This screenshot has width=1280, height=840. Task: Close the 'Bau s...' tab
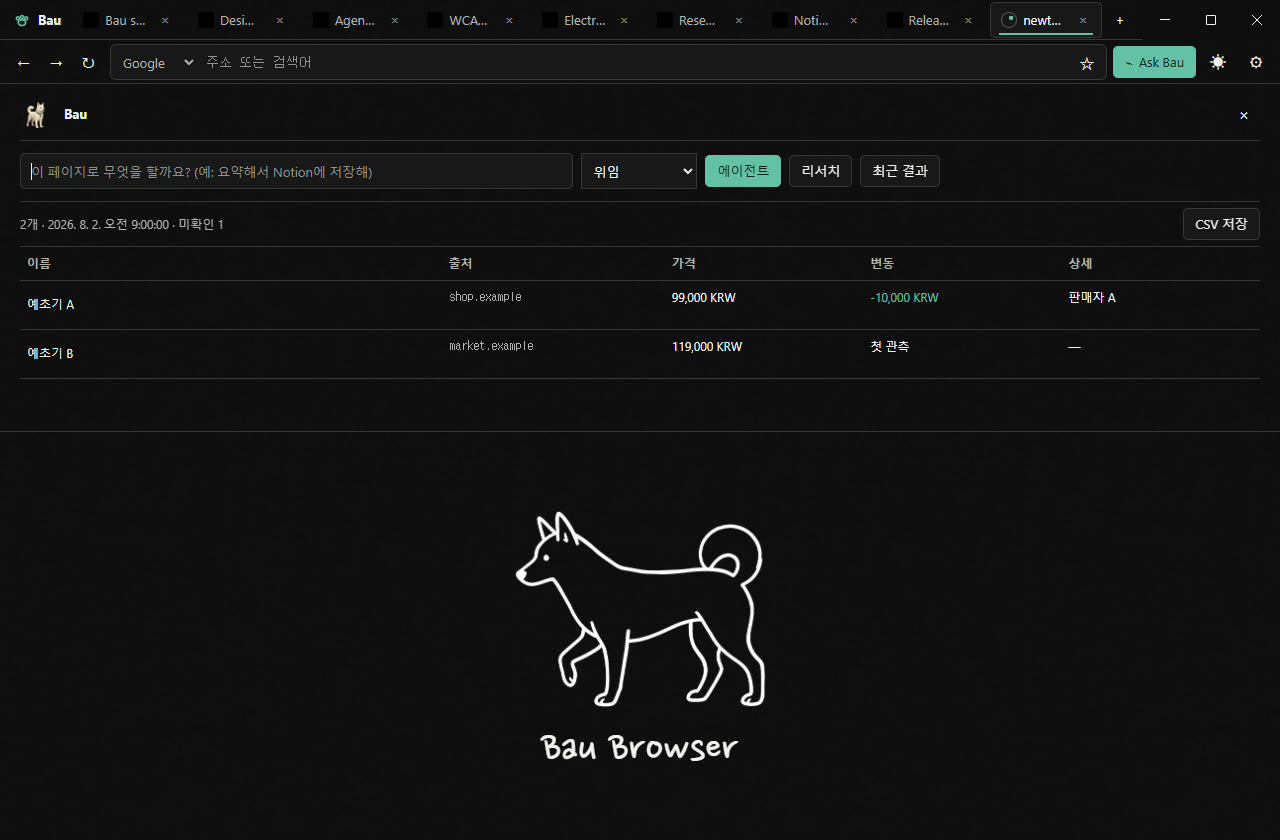(165, 20)
